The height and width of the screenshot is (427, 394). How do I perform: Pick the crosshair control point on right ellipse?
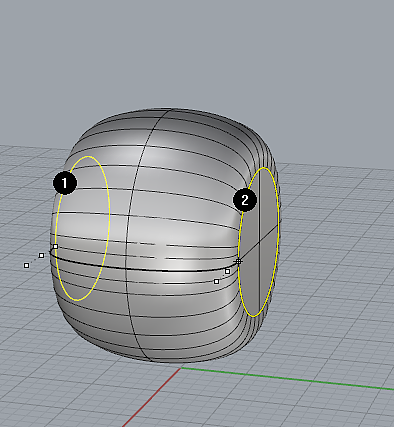[238, 262]
